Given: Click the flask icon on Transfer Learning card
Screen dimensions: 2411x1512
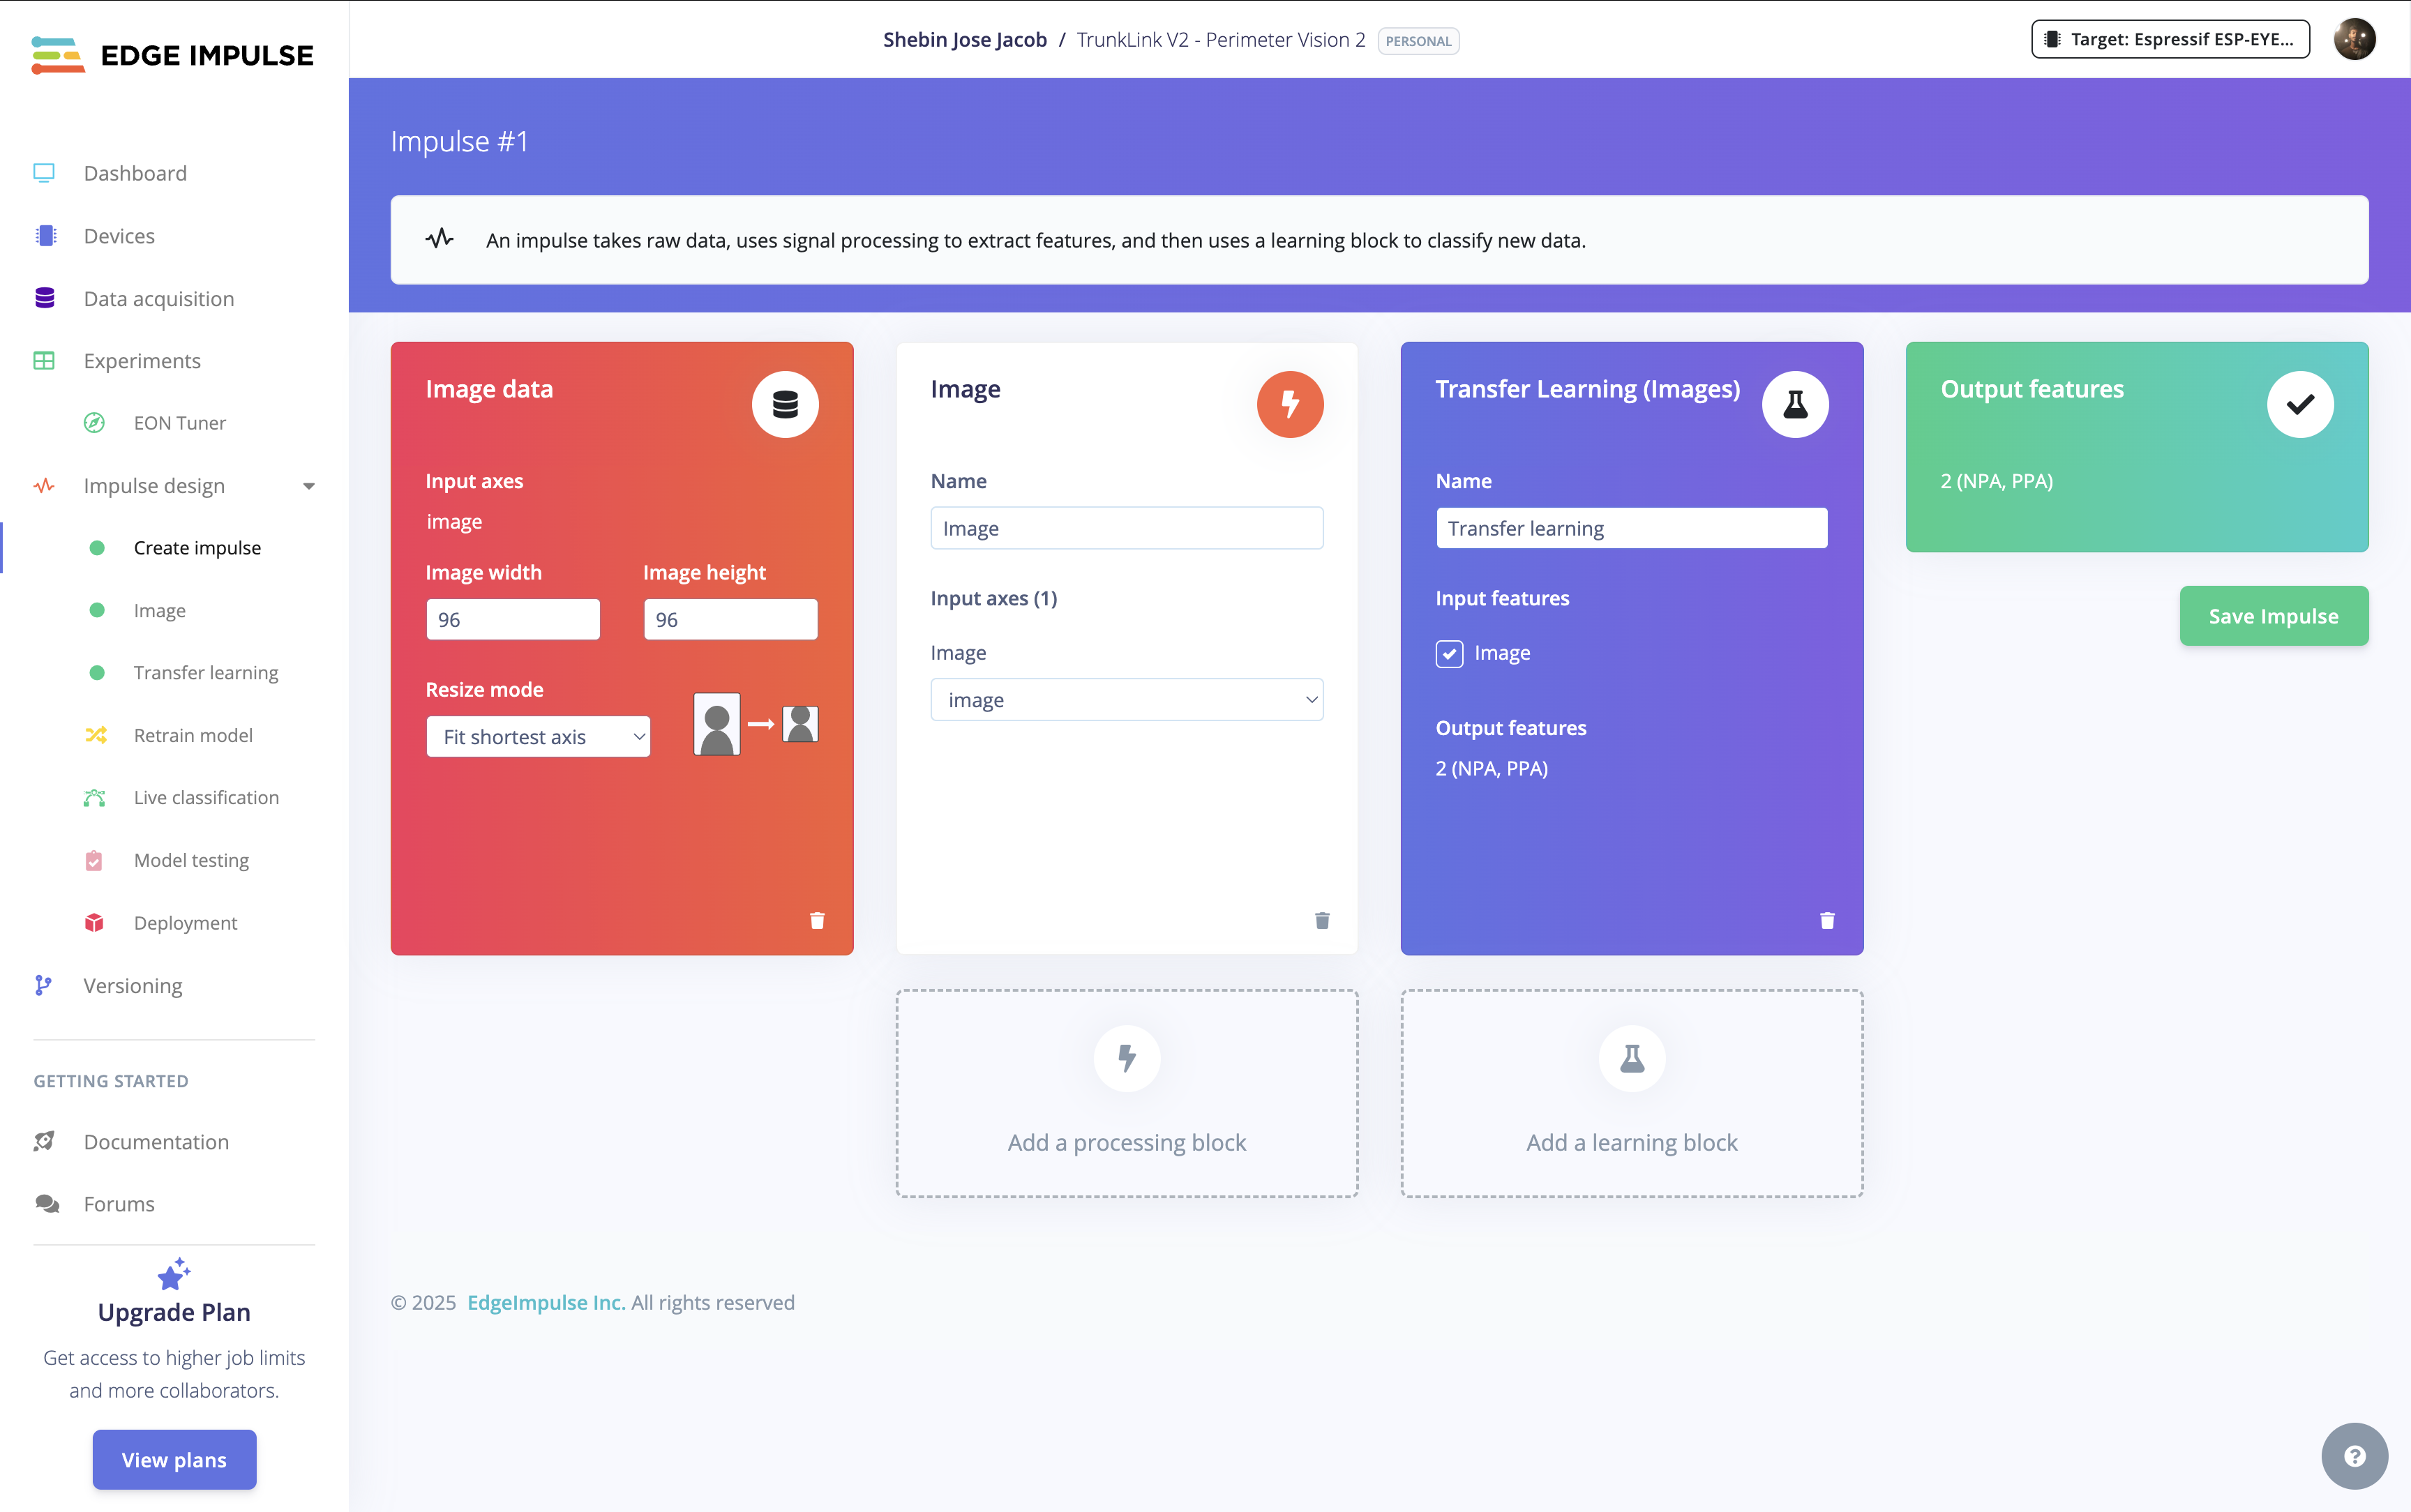Looking at the screenshot, I should 1795,404.
